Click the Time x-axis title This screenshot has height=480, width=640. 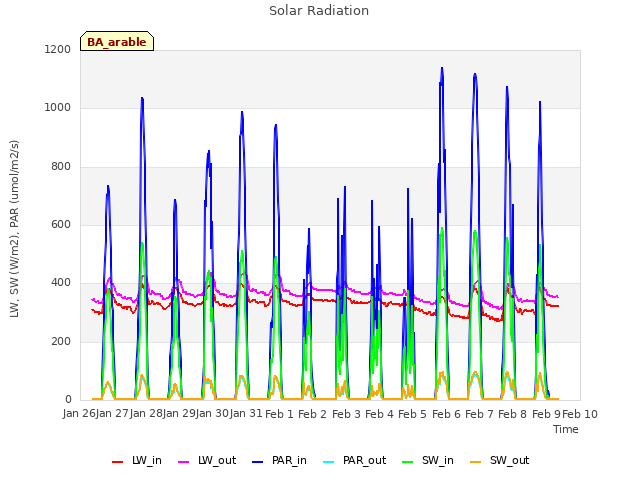[566, 429]
